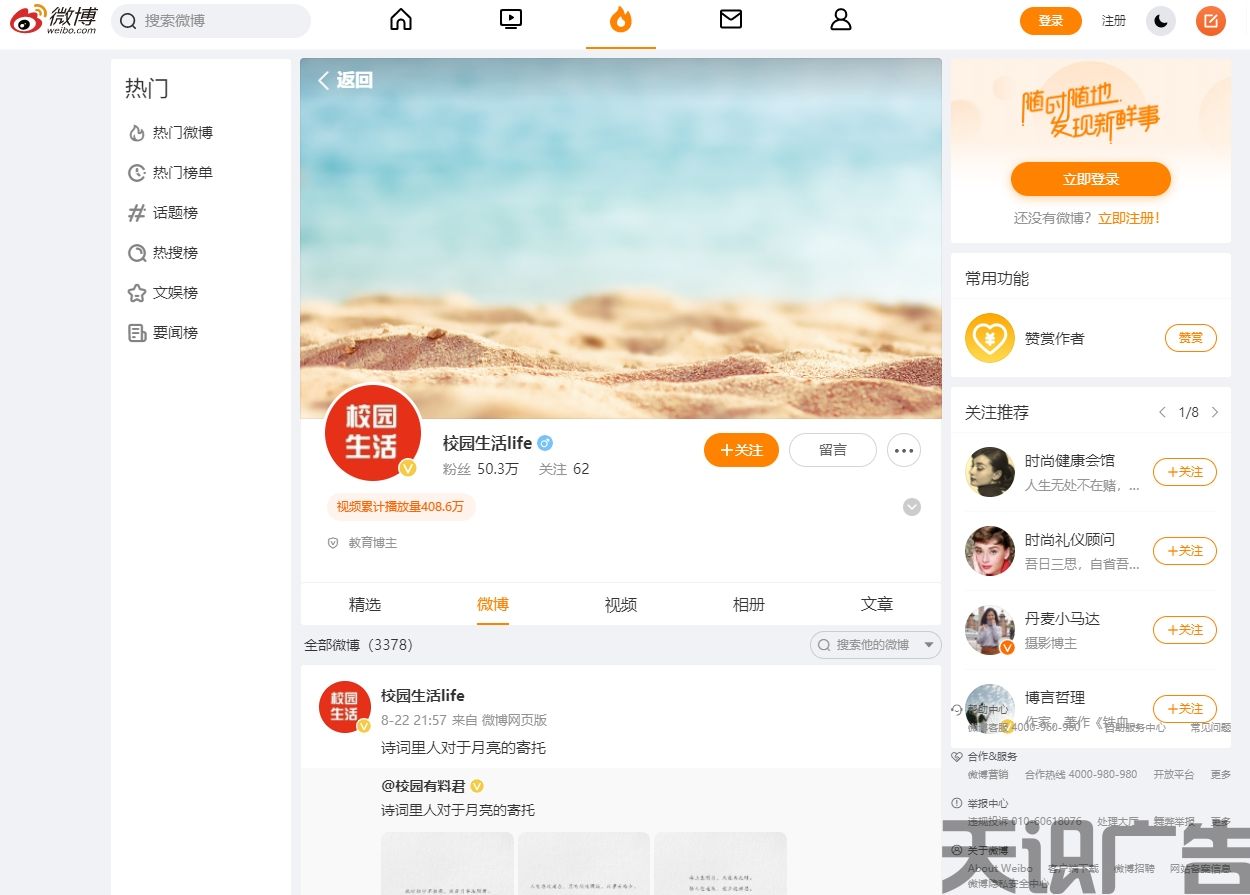
Task: Click the 立即注册! link
Action: tap(1129, 218)
